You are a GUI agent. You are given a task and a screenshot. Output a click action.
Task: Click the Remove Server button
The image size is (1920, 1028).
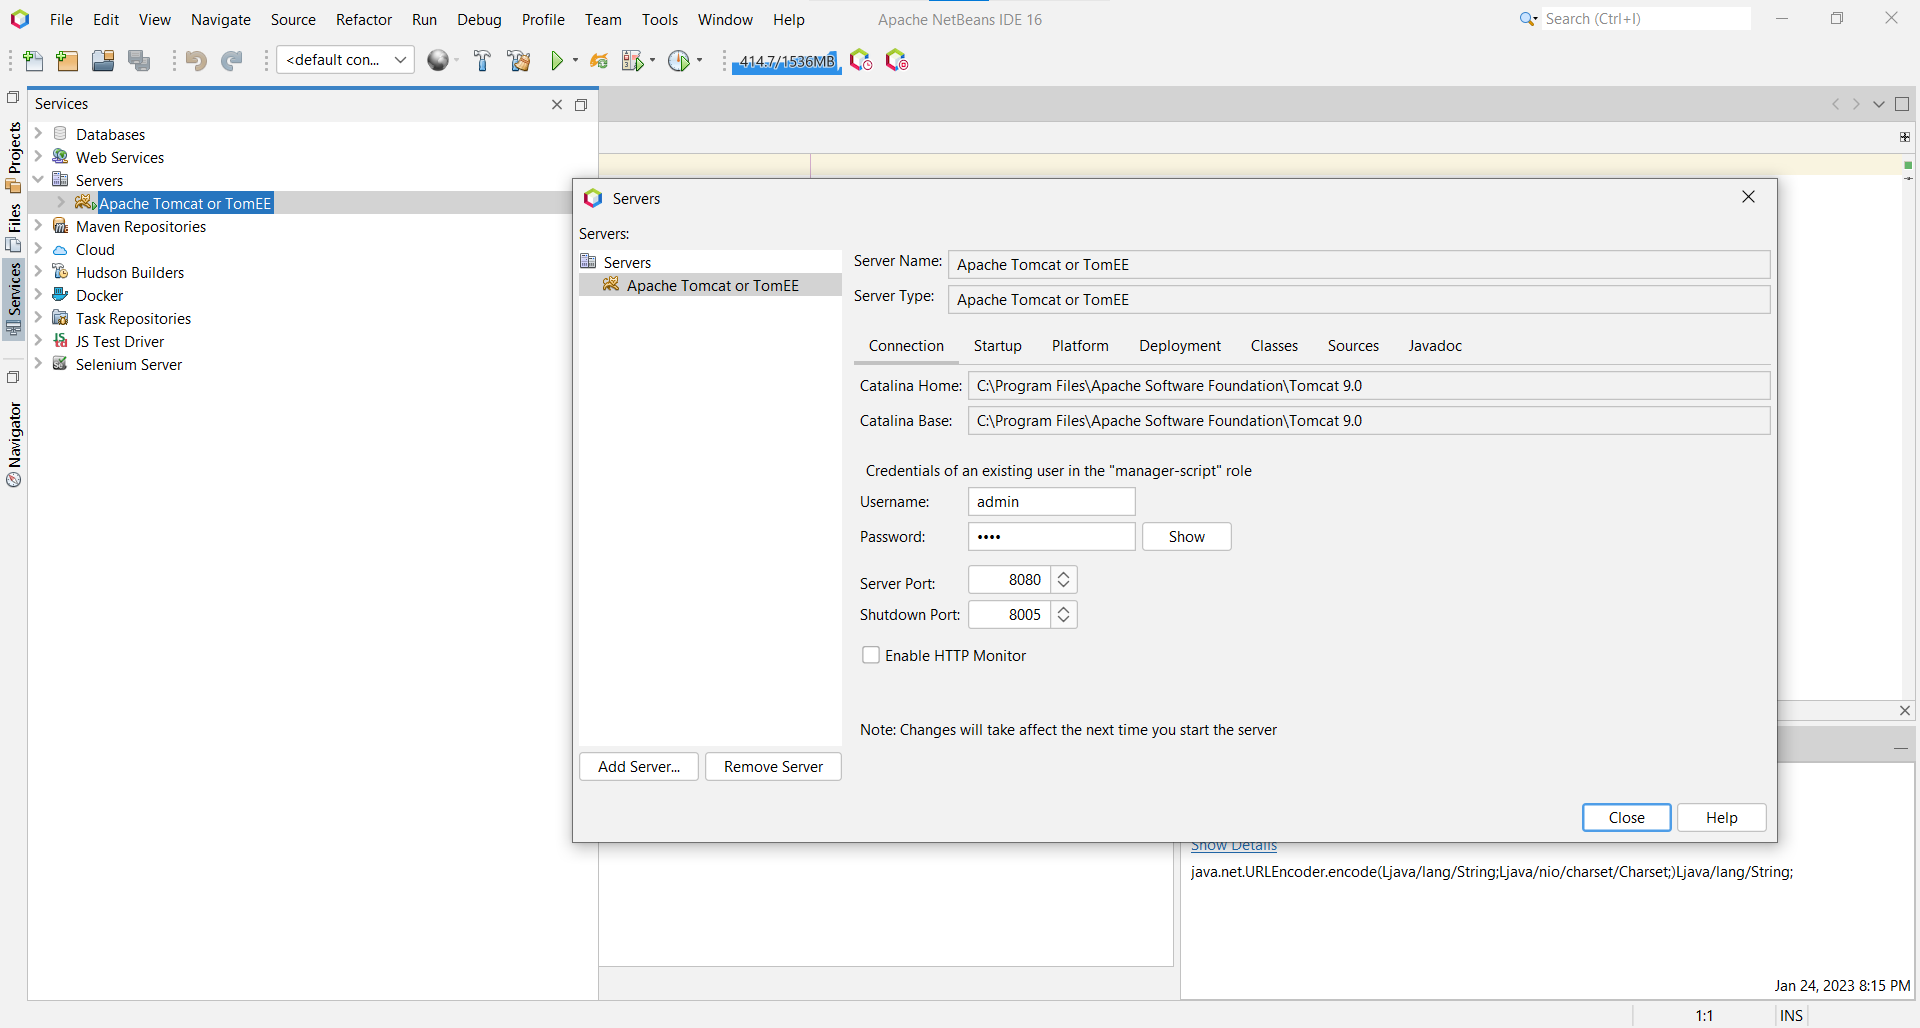[x=773, y=767]
